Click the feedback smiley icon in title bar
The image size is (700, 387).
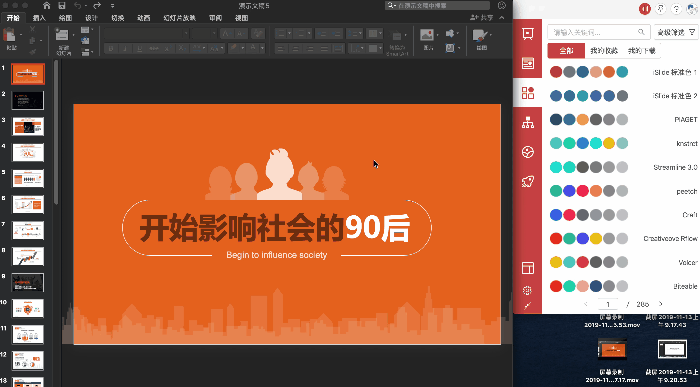pyautogui.click(x=502, y=6)
